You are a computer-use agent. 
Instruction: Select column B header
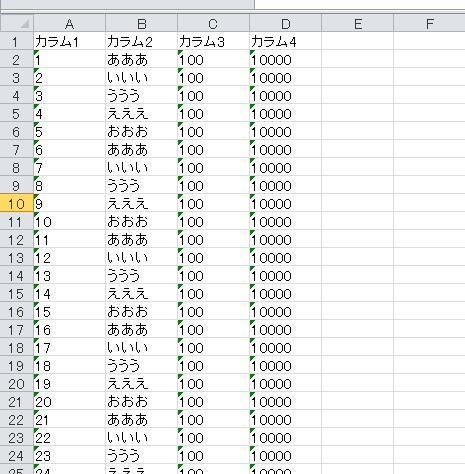pyautogui.click(x=142, y=23)
